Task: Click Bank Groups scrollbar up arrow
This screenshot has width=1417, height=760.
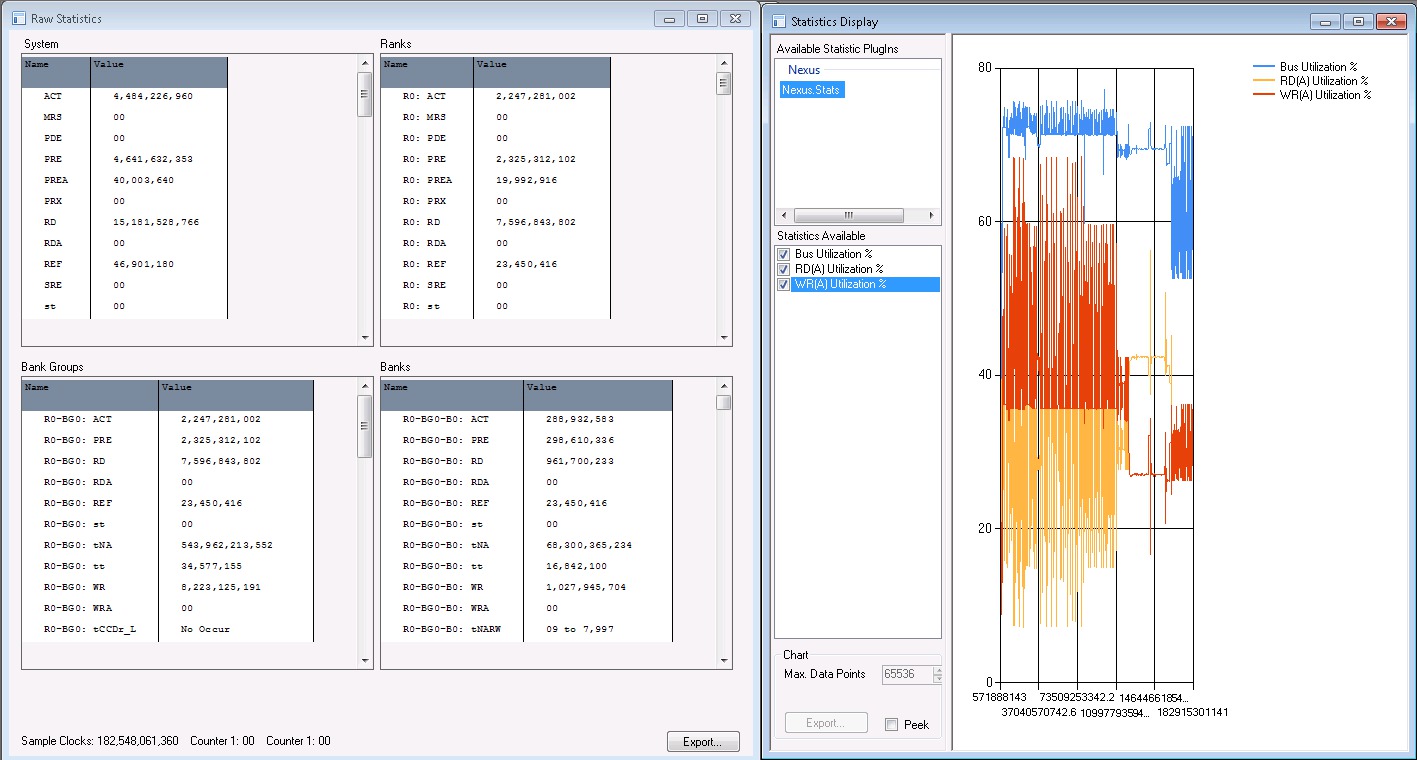Action: [365, 386]
